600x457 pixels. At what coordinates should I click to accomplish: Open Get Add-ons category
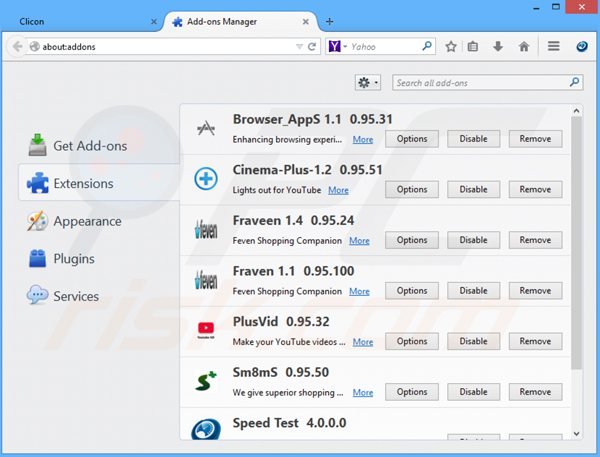99,146
